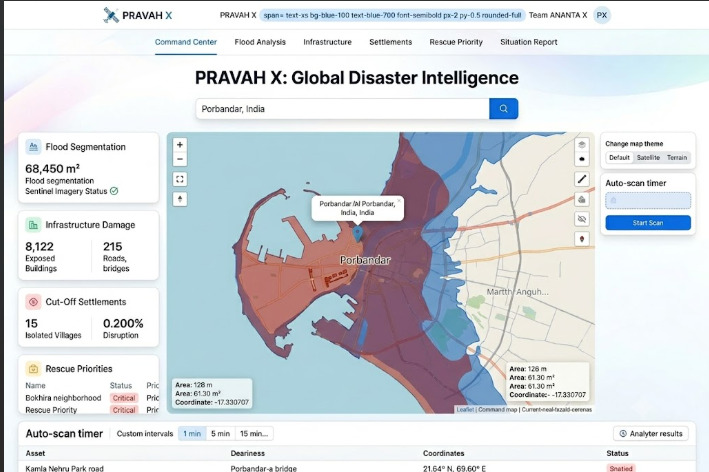Select the 5 min scan interval

[220, 434]
